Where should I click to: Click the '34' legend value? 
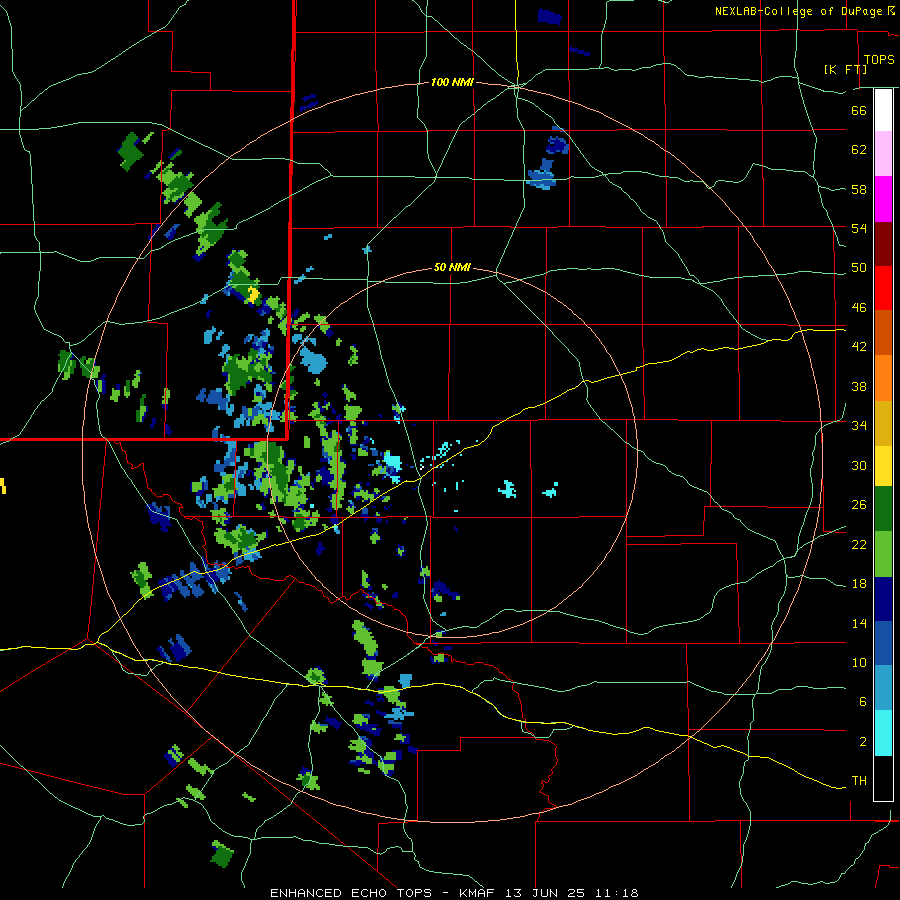[859, 426]
